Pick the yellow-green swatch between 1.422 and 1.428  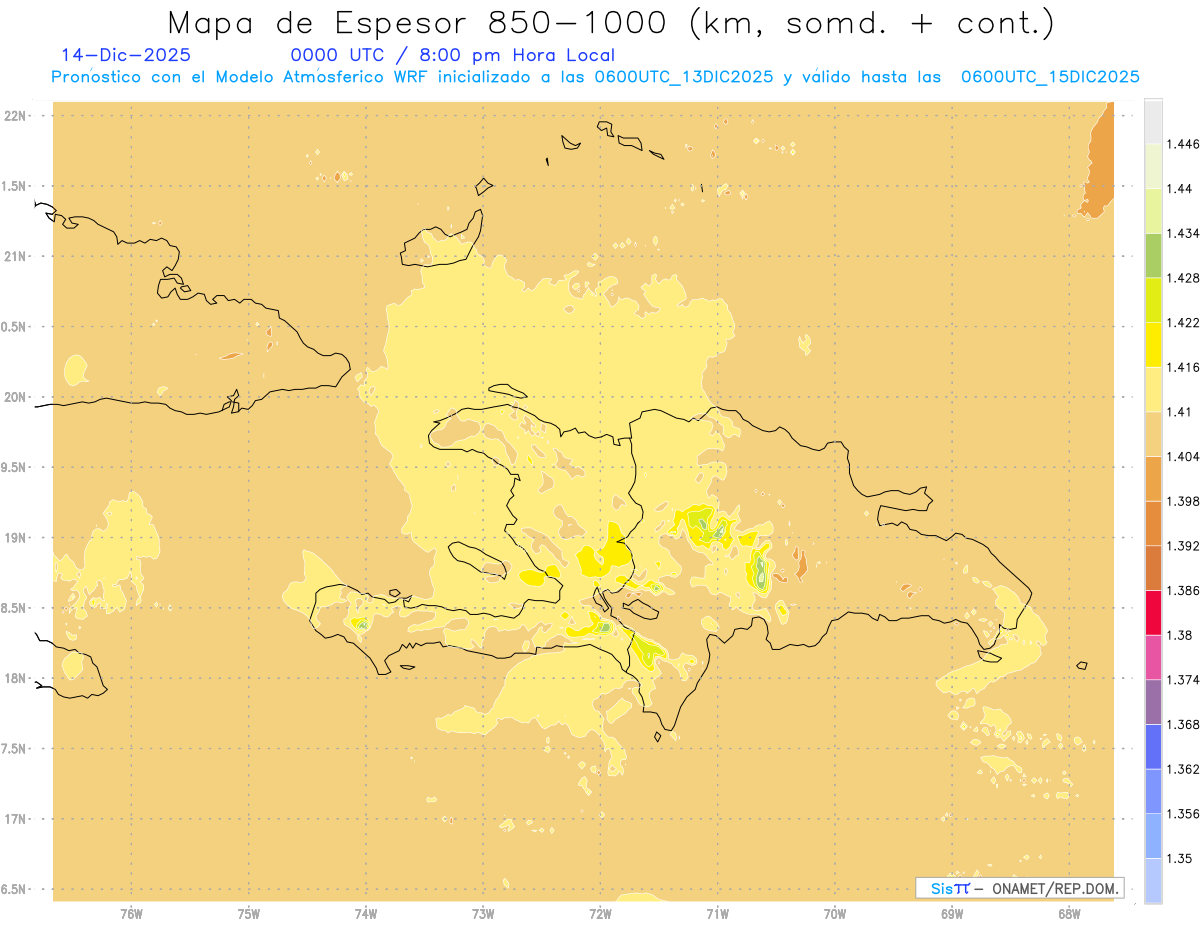[1153, 300]
